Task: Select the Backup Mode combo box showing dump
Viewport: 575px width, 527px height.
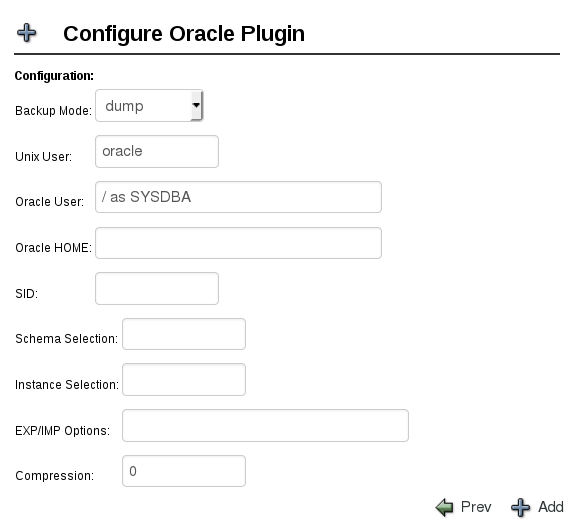Action: coord(149,106)
